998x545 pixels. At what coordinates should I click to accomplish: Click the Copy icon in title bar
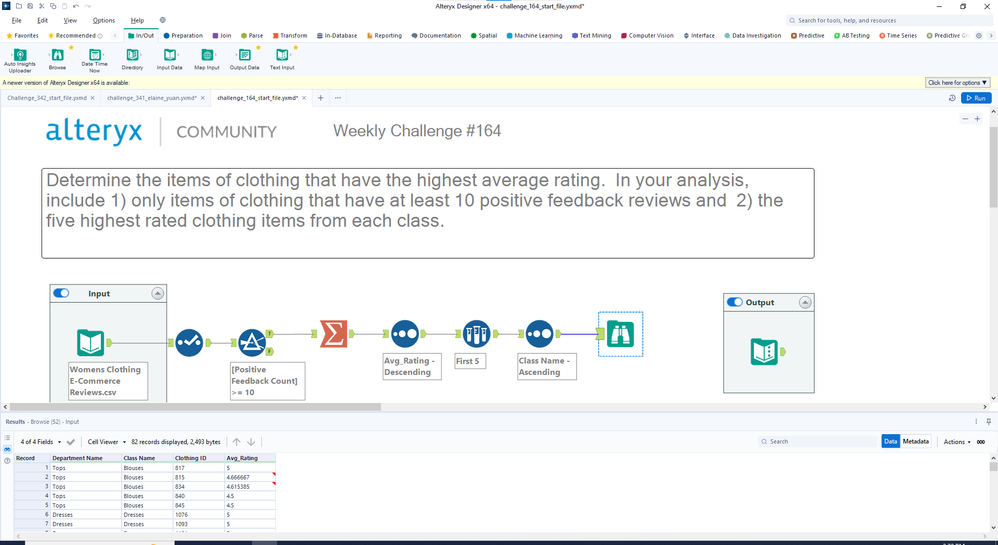53,6
